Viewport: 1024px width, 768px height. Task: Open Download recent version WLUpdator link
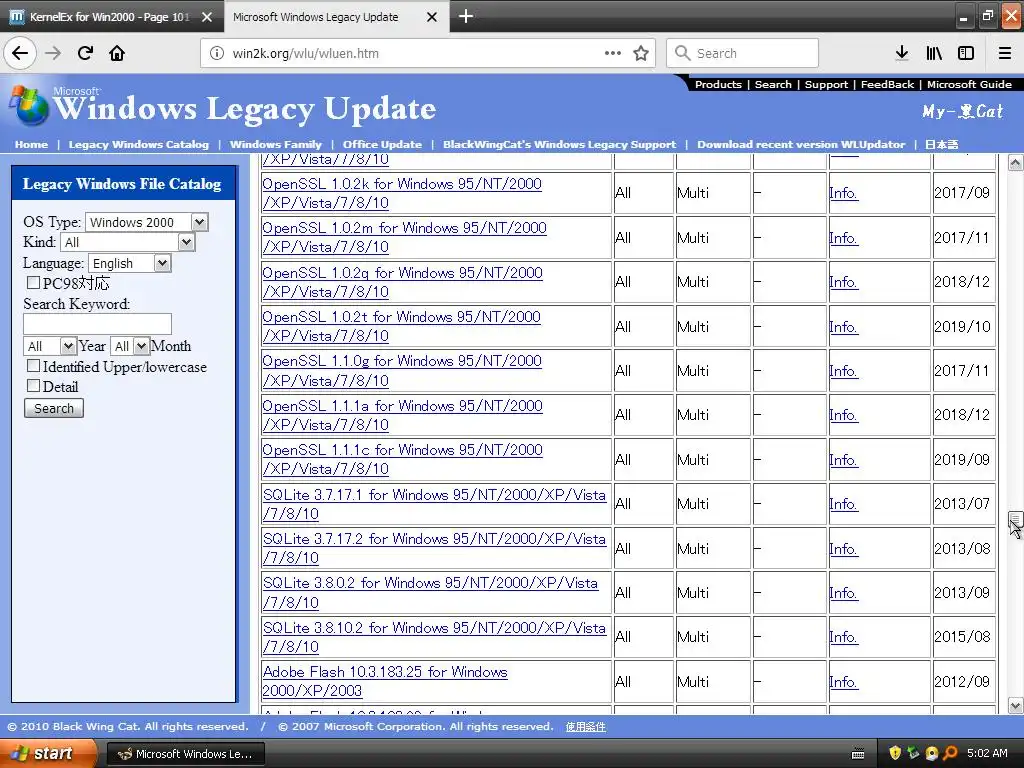coord(801,144)
